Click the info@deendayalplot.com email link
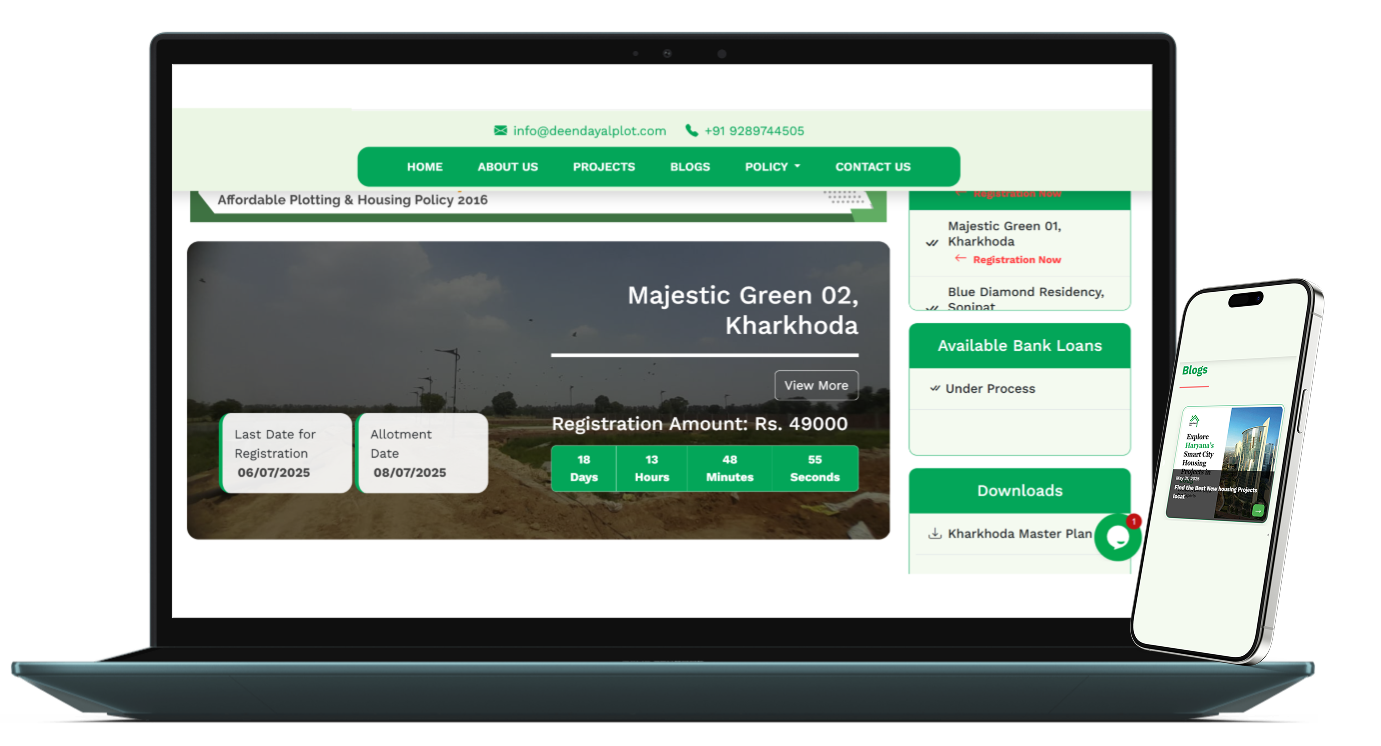This screenshot has height=746, width=1381. pos(589,131)
